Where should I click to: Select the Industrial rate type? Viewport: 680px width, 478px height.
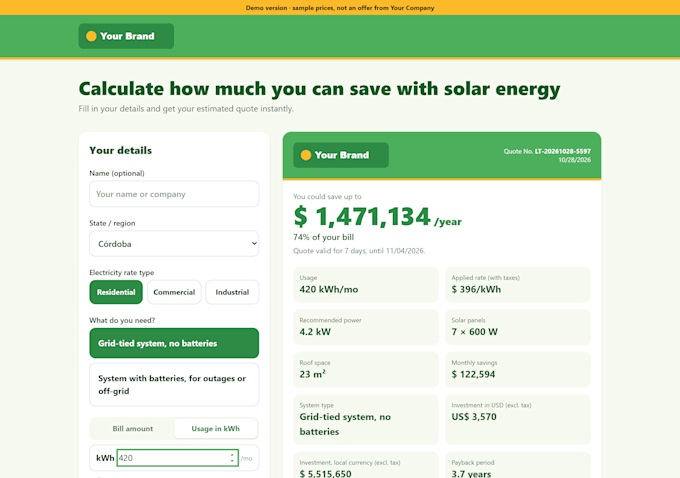(232, 292)
